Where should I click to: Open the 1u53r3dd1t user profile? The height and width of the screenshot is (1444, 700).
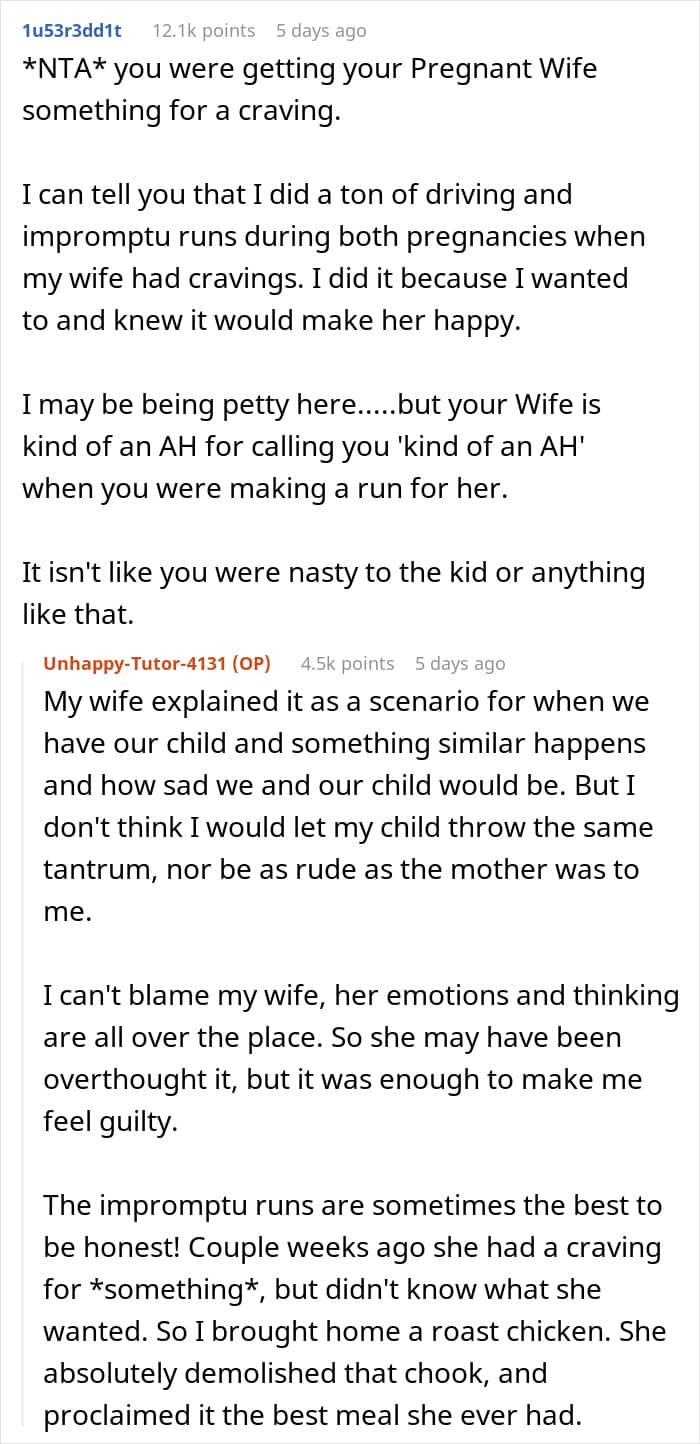(x=72, y=31)
